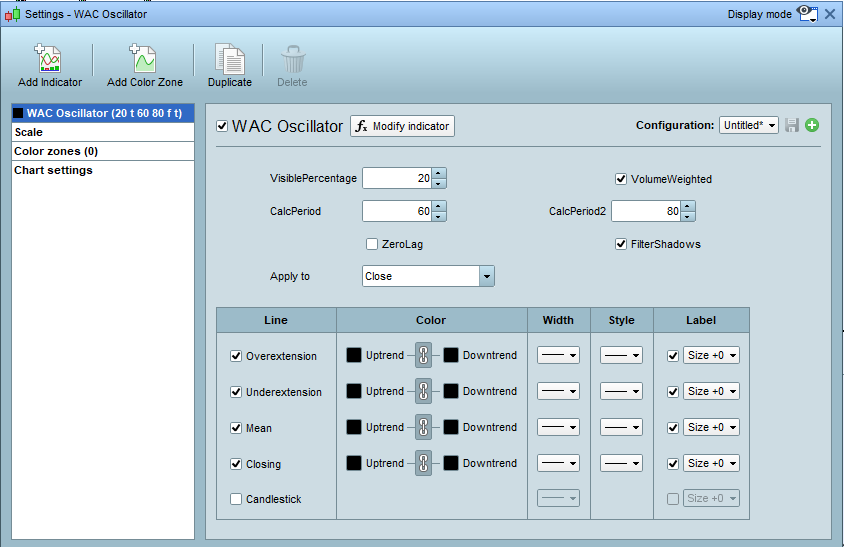Open Underextension width dropdown
Screen dimensions: 844x547
[x=558, y=391]
